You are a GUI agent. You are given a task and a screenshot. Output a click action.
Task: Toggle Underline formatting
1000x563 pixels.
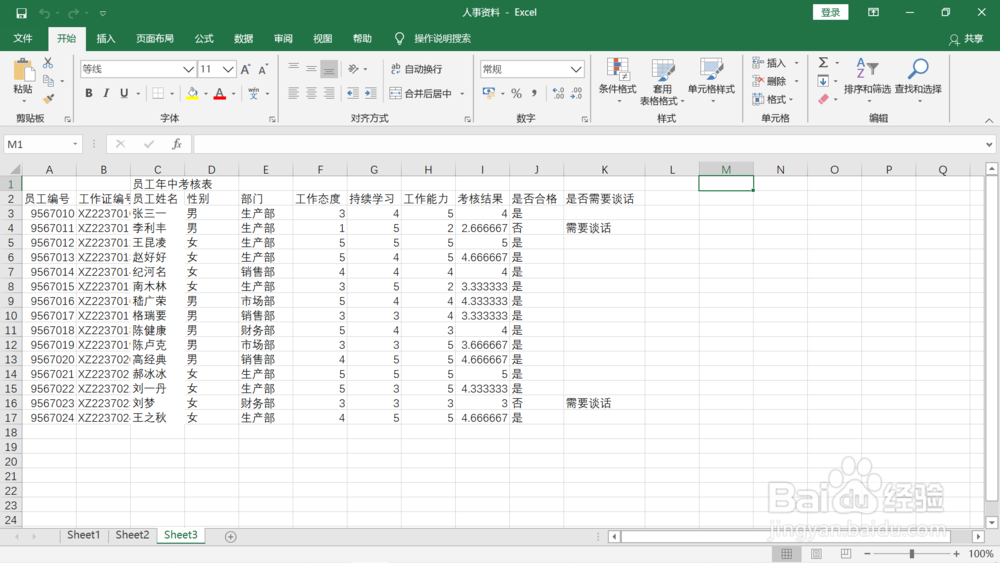124,94
